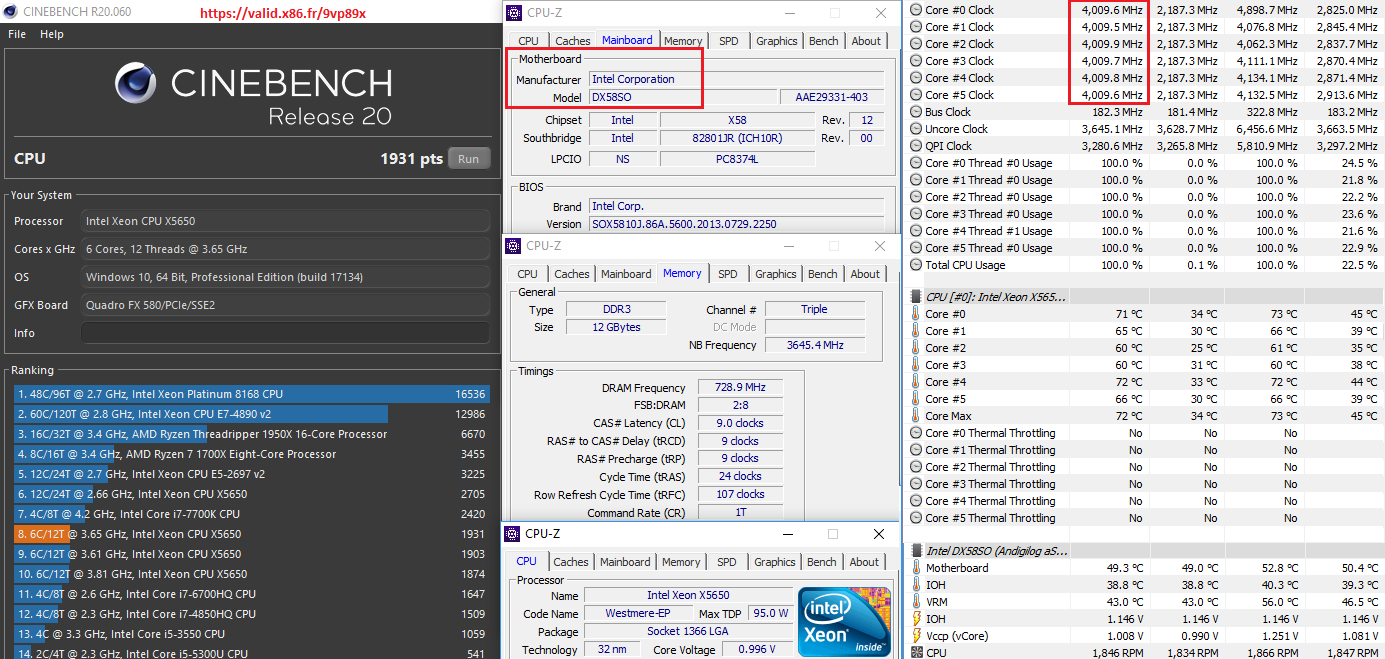Click the Core #0 temperature thermometer icon
The image size is (1385, 659).
click(x=915, y=314)
